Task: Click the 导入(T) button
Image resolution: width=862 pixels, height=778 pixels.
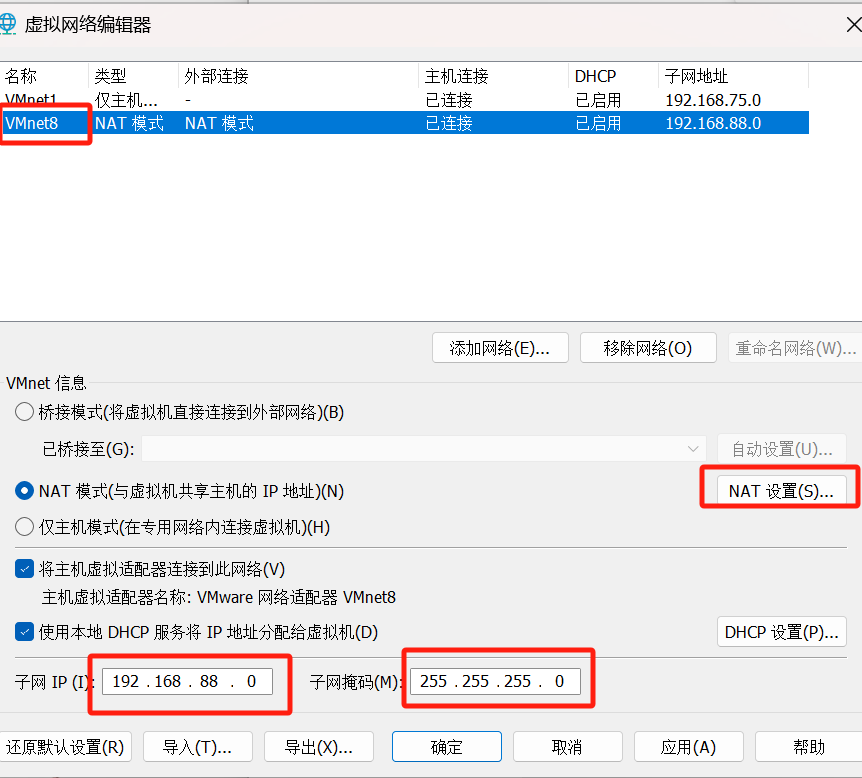Action: (198, 747)
